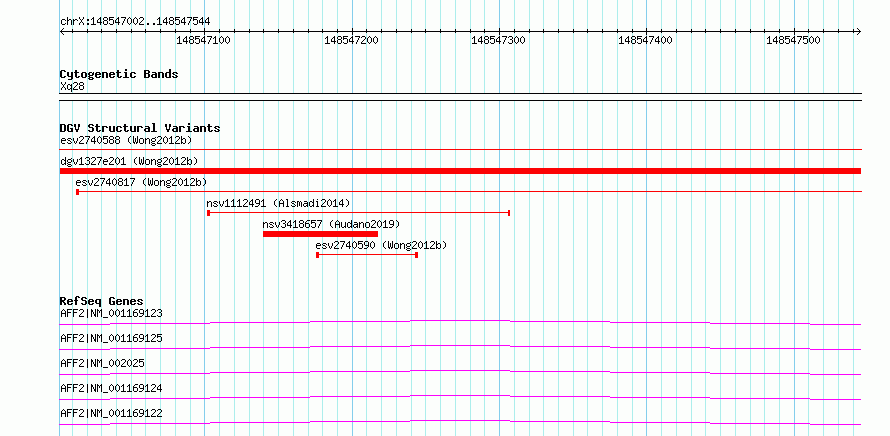The width and height of the screenshot is (890, 436).
Task: Click the magenta gene line under AFF2|NM_002025
Action: (460, 372)
